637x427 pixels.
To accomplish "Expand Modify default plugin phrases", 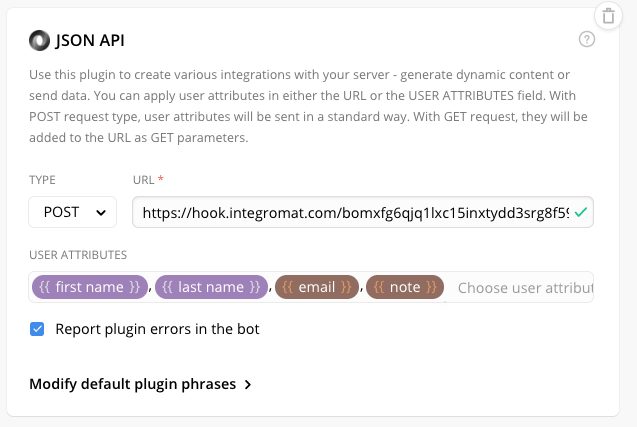I will [x=141, y=384].
